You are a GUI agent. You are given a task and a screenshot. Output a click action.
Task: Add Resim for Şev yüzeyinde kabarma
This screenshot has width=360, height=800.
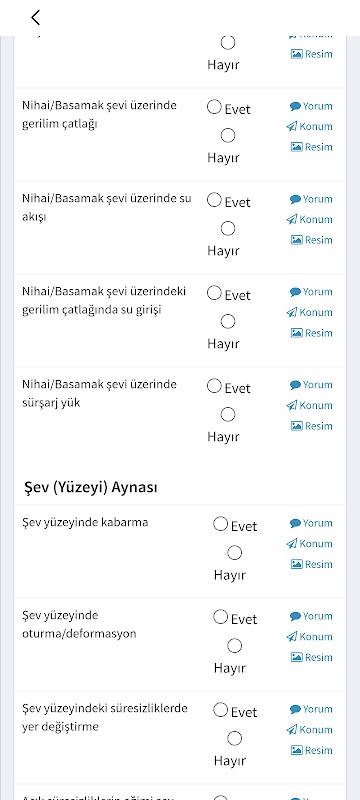(312, 564)
